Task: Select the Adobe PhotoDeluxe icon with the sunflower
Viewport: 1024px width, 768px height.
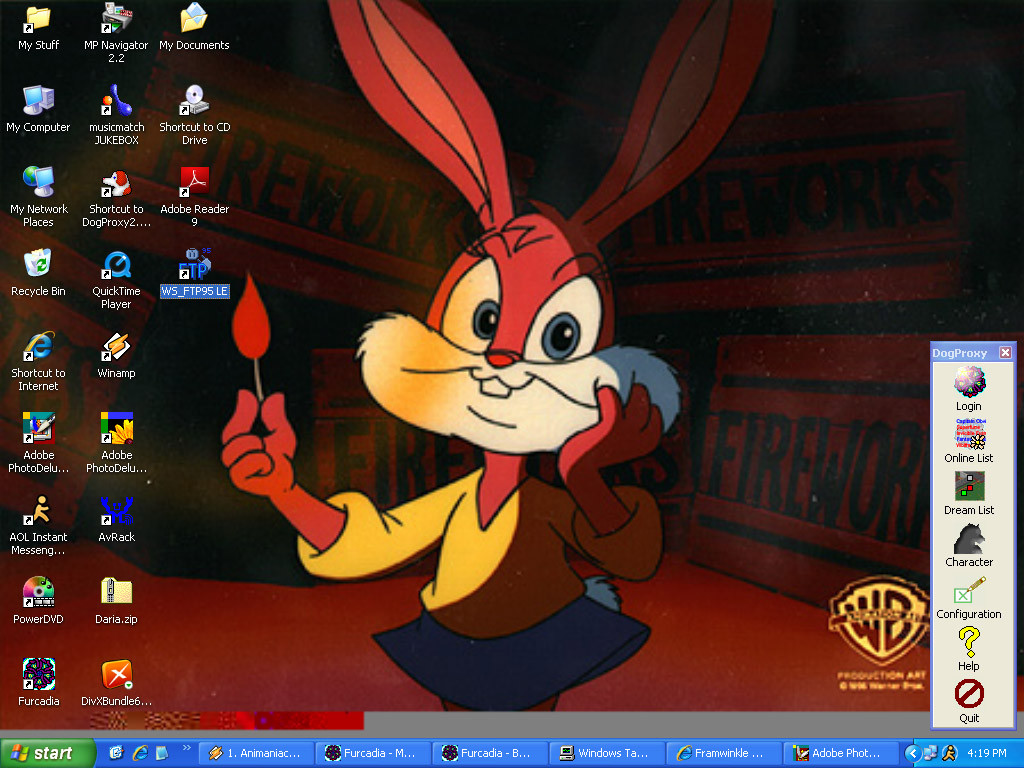Action: point(116,443)
